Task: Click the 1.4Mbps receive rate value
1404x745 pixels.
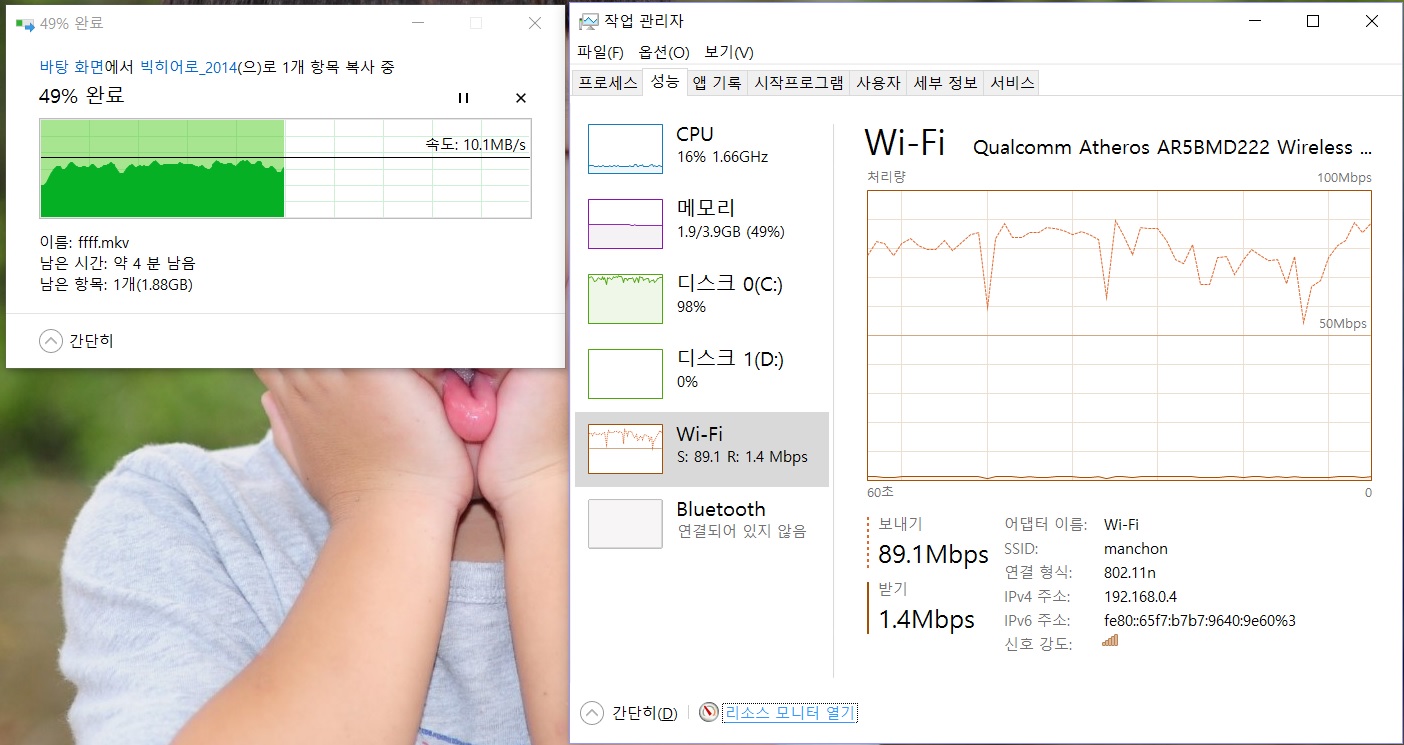Action: pos(926,620)
